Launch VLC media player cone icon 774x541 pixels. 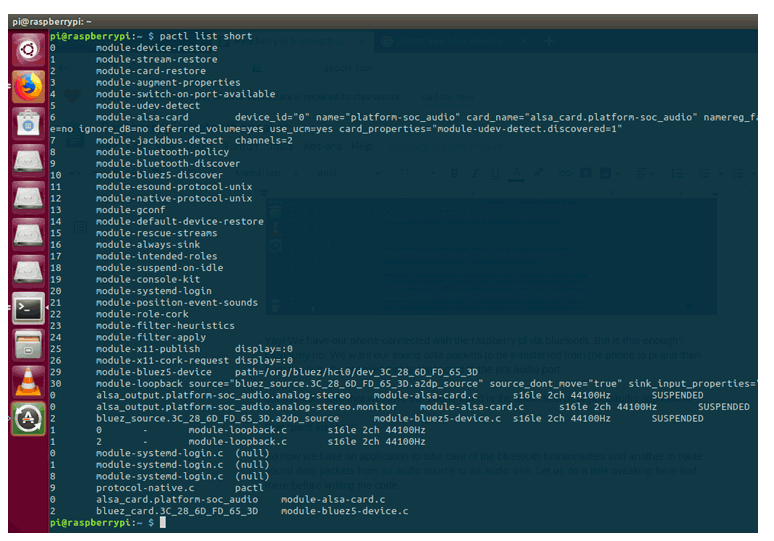click(x=28, y=382)
